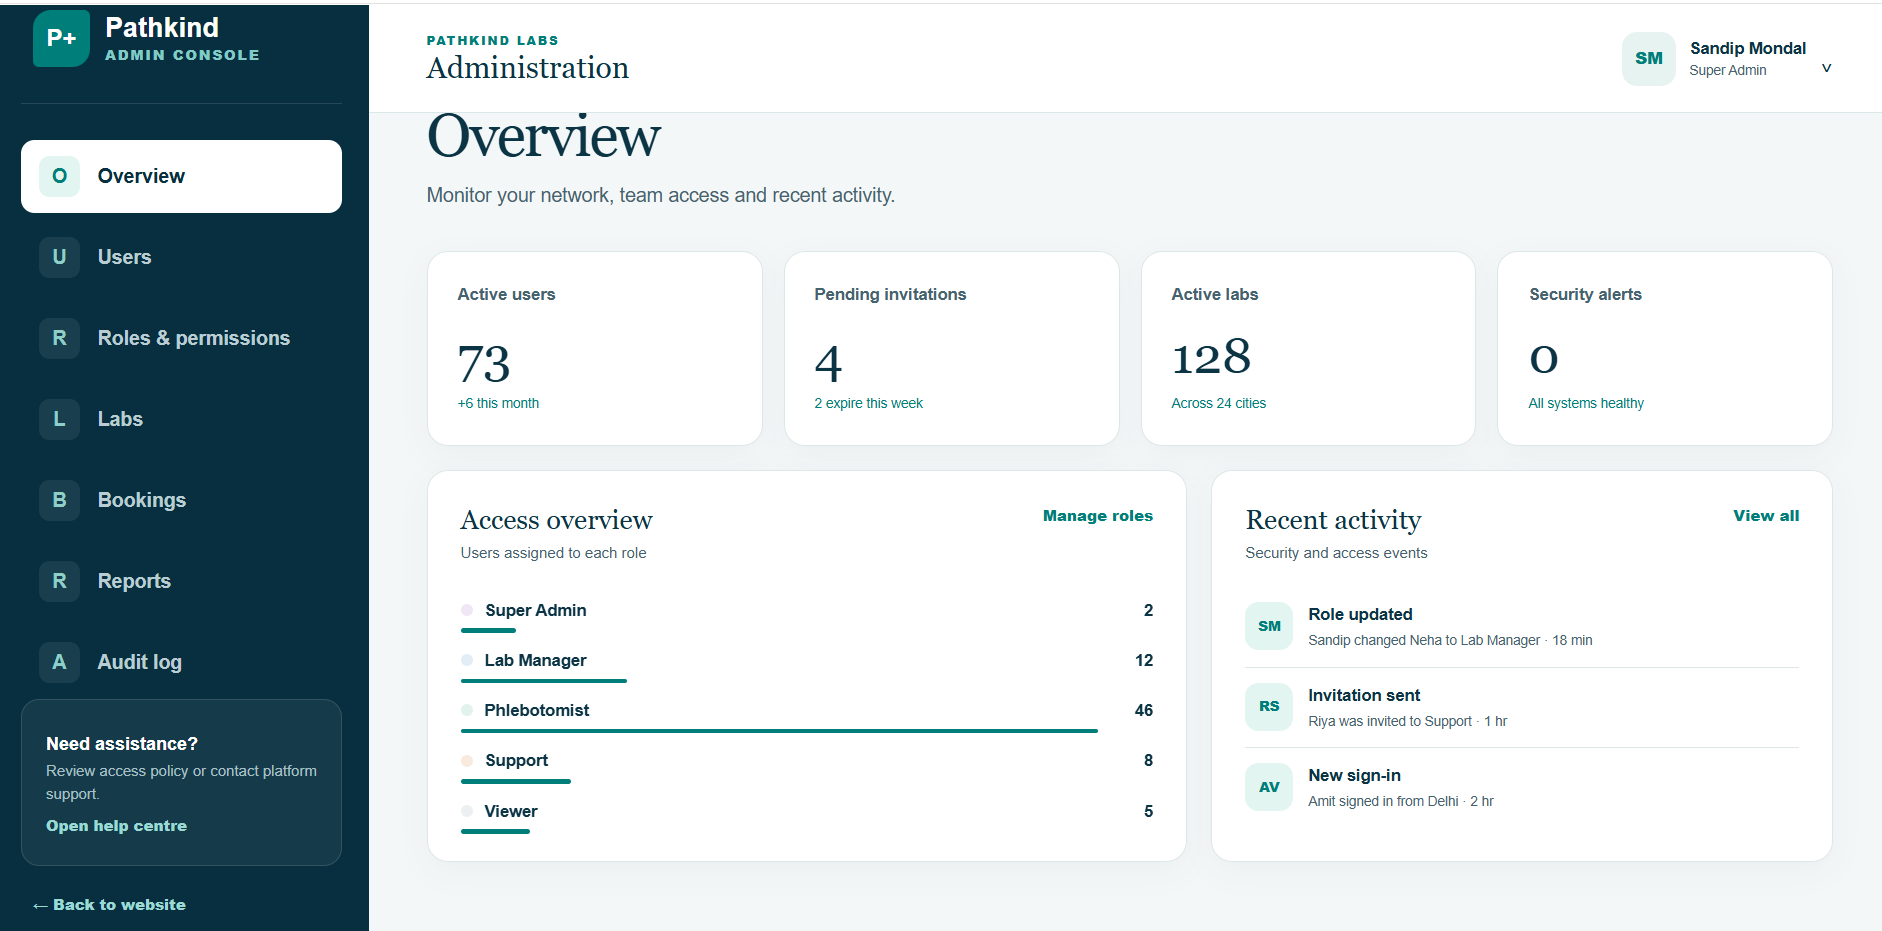Select the Active users card
The image size is (1882, 931).
pos(595,348)
